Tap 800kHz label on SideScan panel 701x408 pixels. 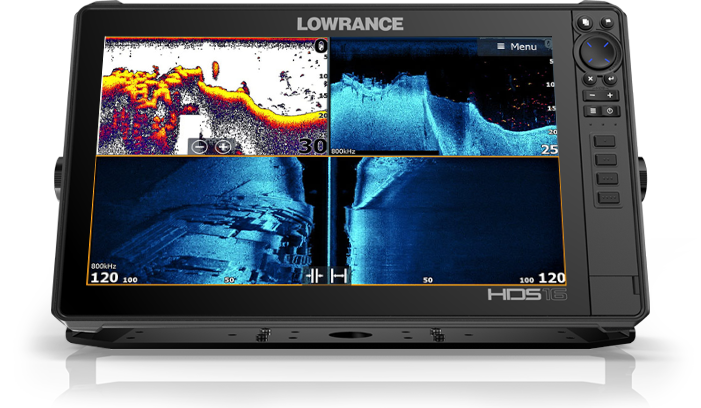point(104,266)
